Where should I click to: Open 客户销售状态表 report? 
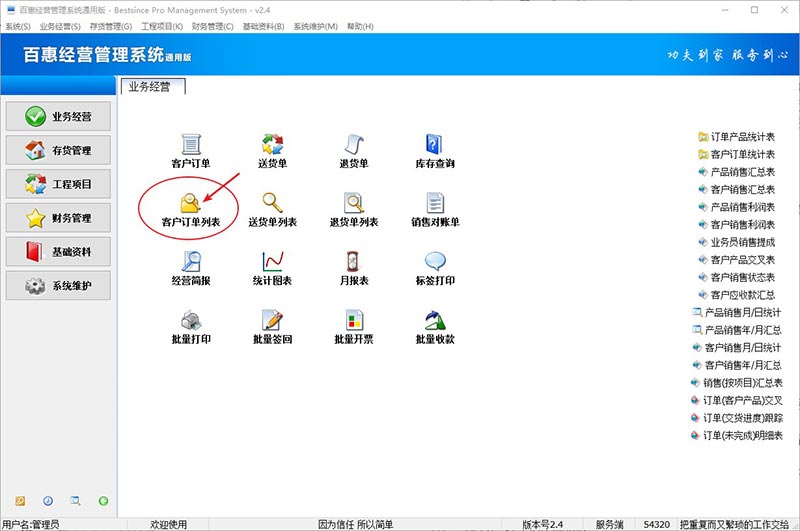tap(736, 277)
